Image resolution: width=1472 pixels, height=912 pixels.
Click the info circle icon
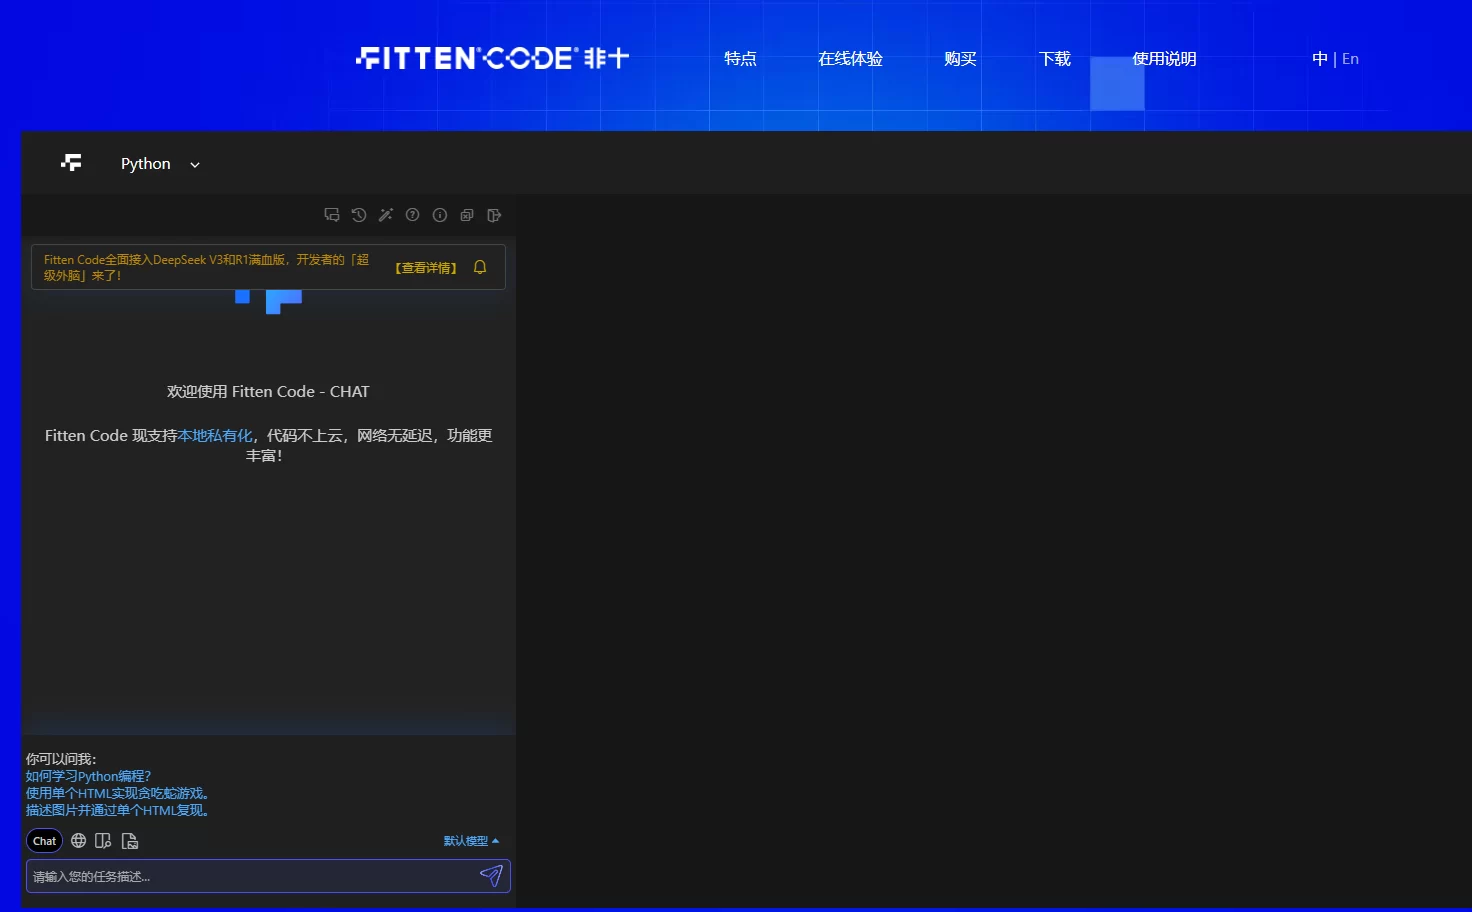coord(440,215)
